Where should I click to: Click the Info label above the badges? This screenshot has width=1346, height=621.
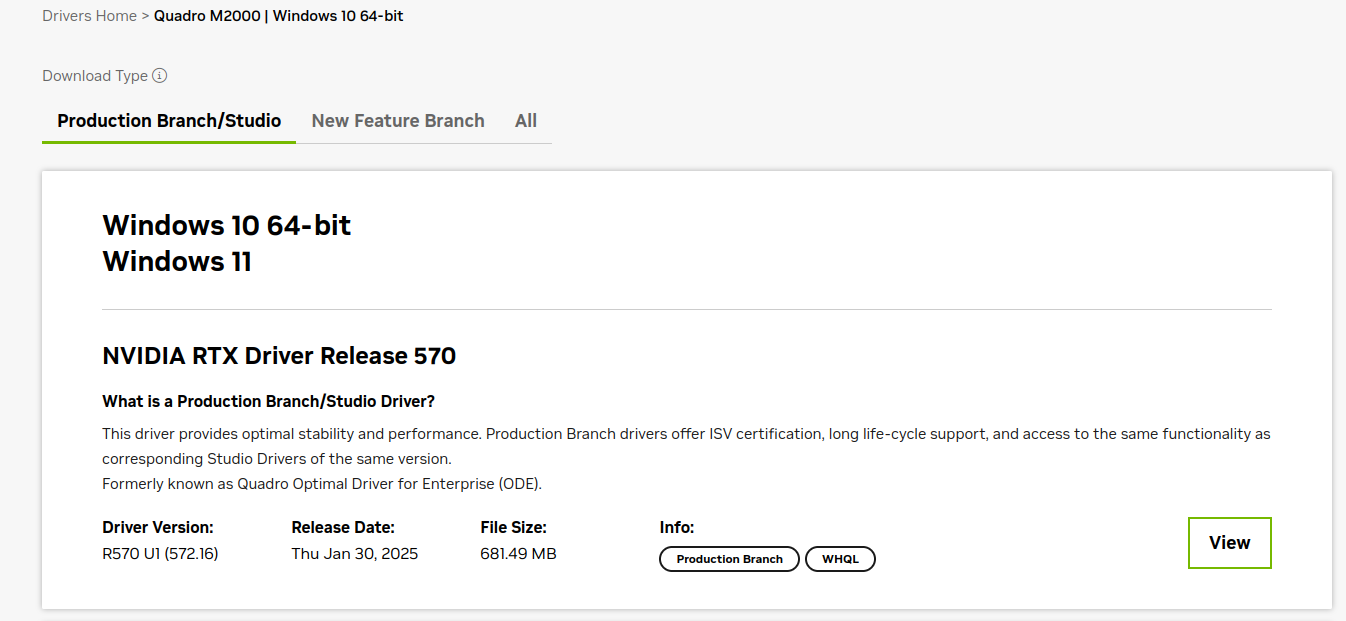676,527
